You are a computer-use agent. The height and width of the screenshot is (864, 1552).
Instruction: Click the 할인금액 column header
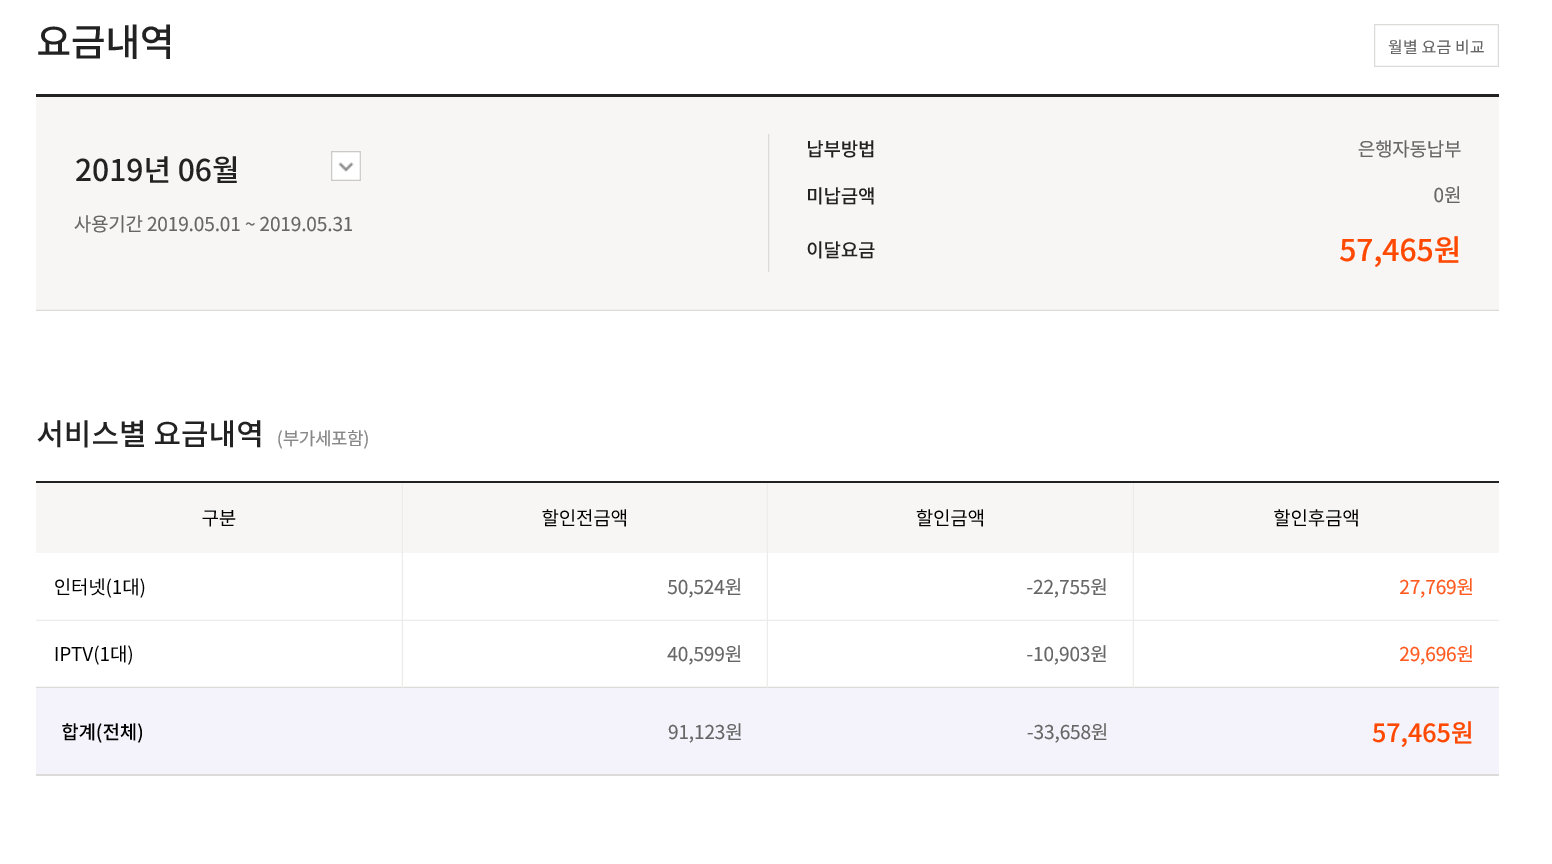tap(950, 518)
